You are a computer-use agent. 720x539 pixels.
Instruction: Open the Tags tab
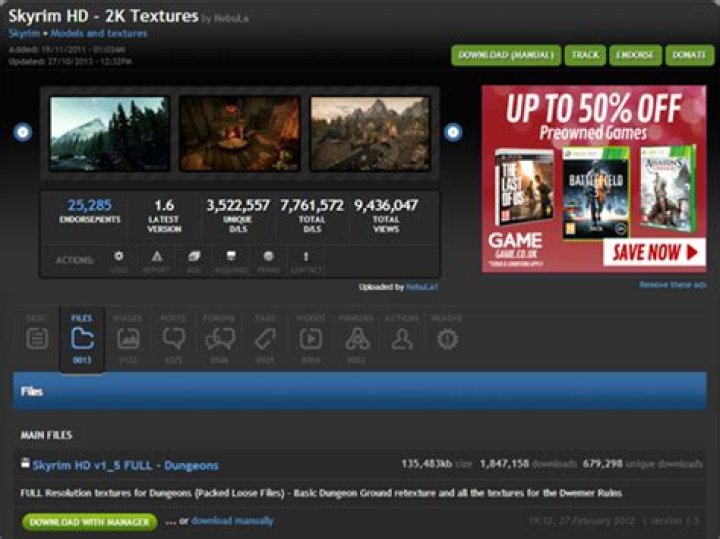265,339
